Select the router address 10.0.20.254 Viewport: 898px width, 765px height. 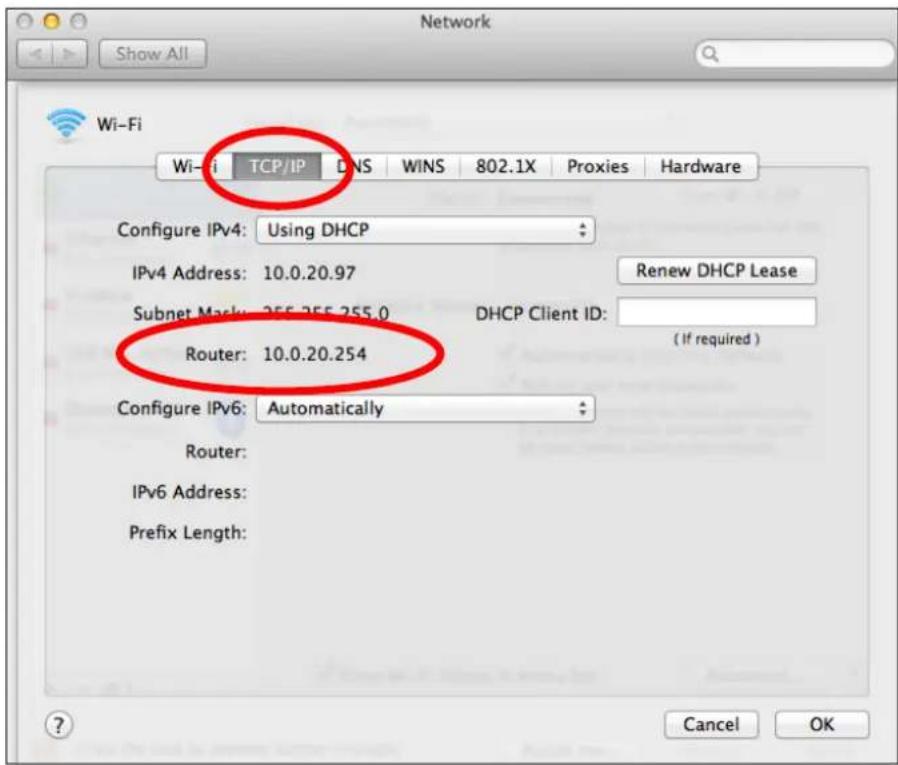pyautogui.click(x=314, y=354)
